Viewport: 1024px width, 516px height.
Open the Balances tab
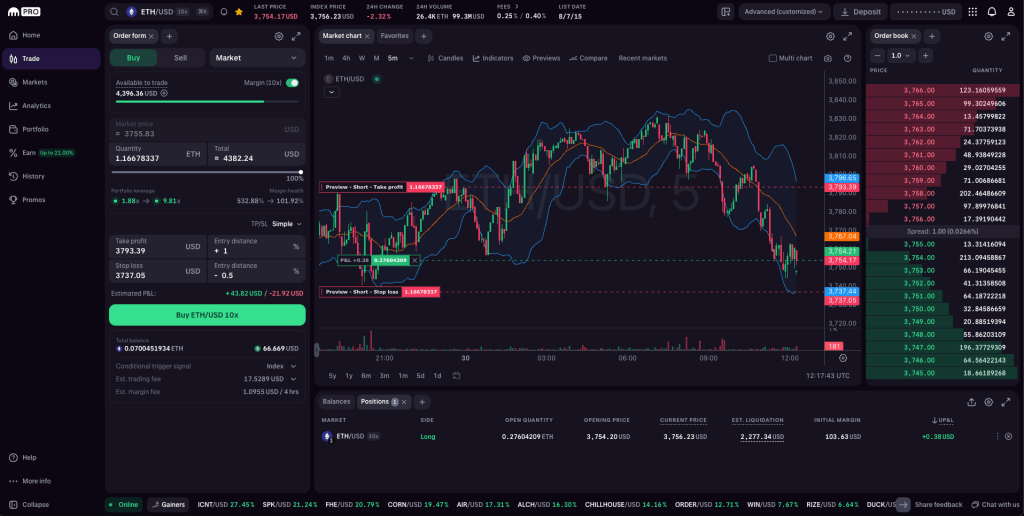tap(336, 402)
